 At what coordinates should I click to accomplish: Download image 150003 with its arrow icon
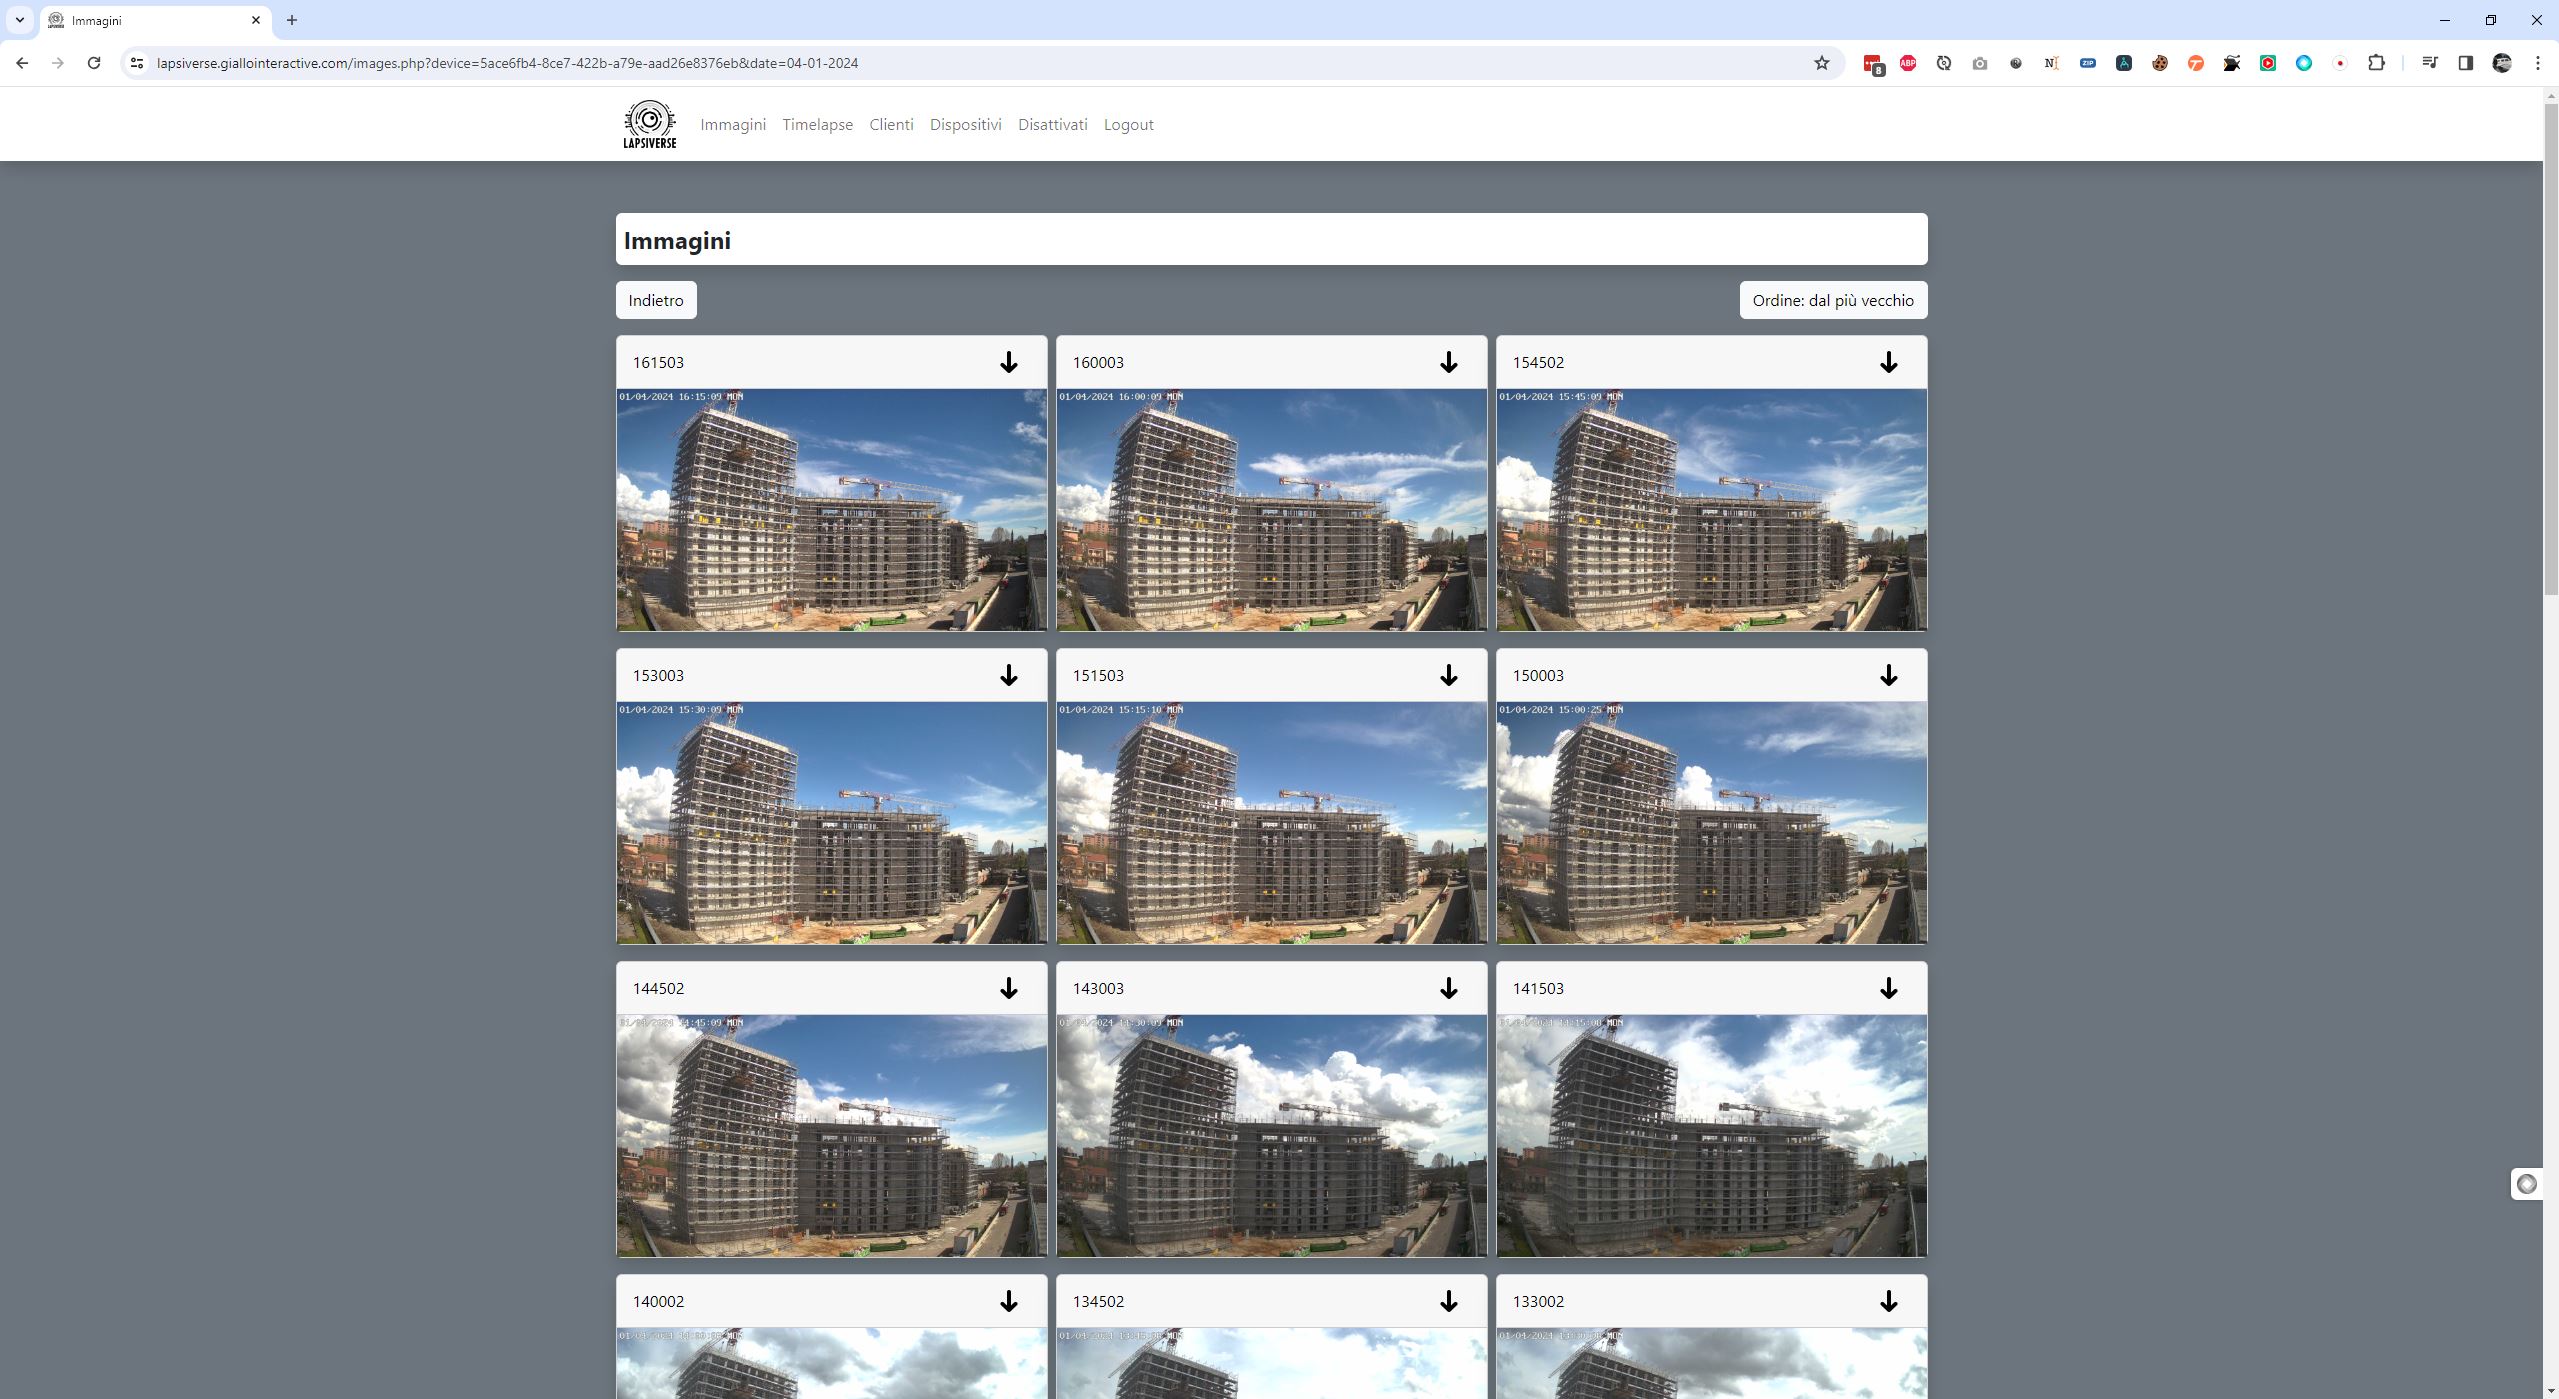1888,675
